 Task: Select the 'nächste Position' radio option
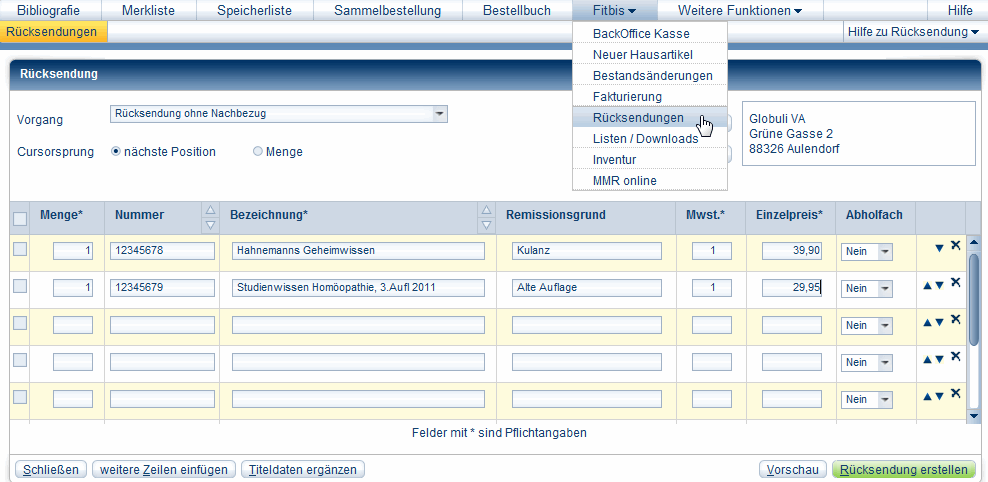116,152
